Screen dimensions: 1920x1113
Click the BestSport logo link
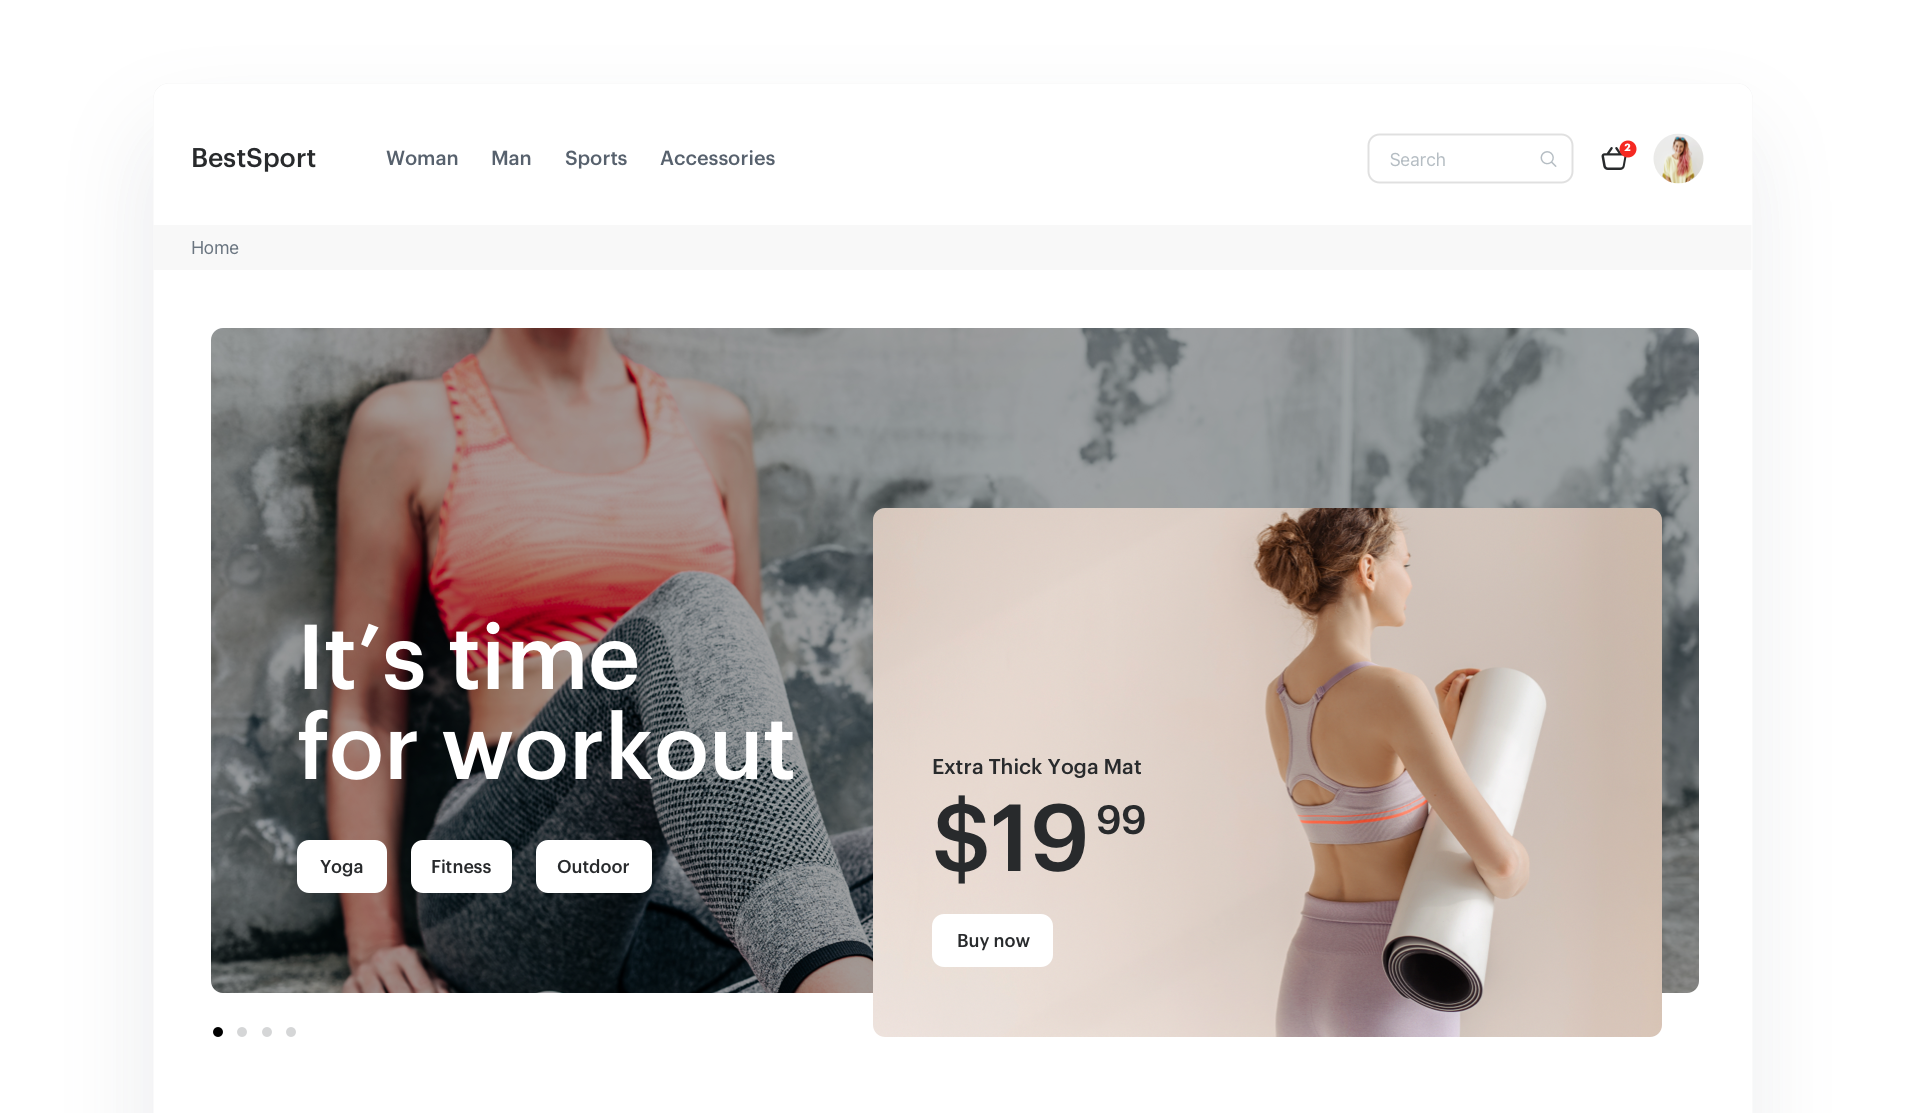click(254, 158)
